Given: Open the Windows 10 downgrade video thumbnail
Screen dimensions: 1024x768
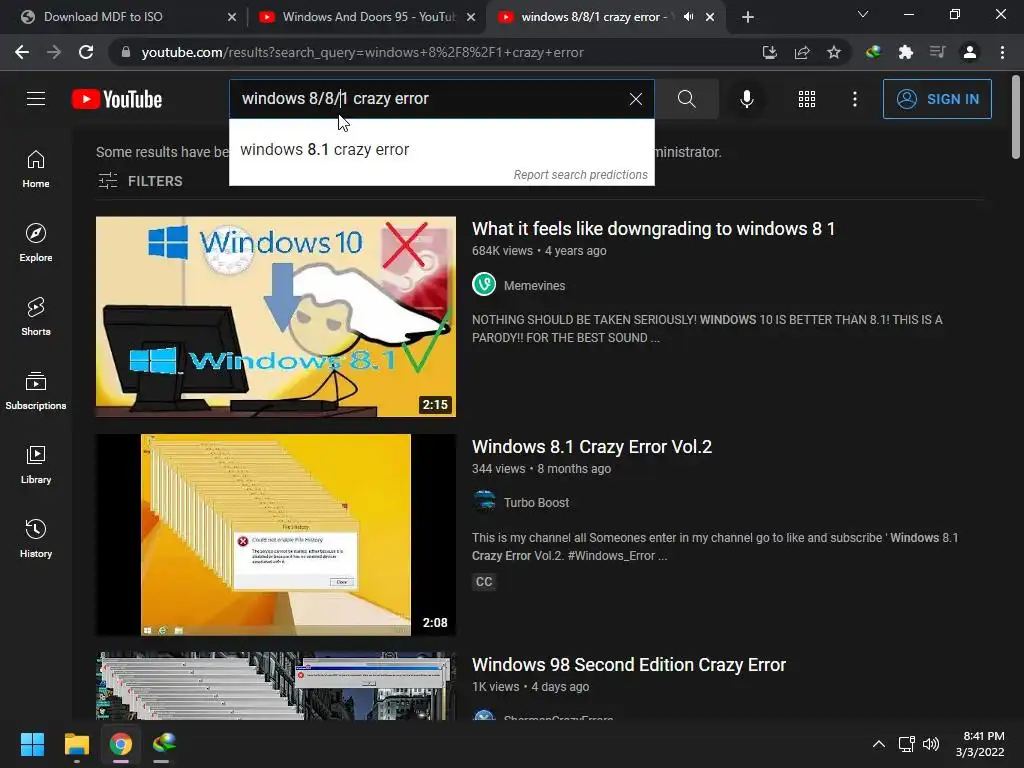Looking at the screenshot, I should coord(276,316).
